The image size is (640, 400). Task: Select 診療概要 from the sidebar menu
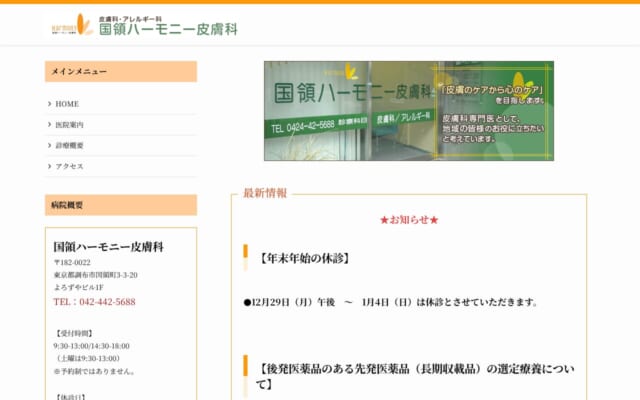(69, 146)
